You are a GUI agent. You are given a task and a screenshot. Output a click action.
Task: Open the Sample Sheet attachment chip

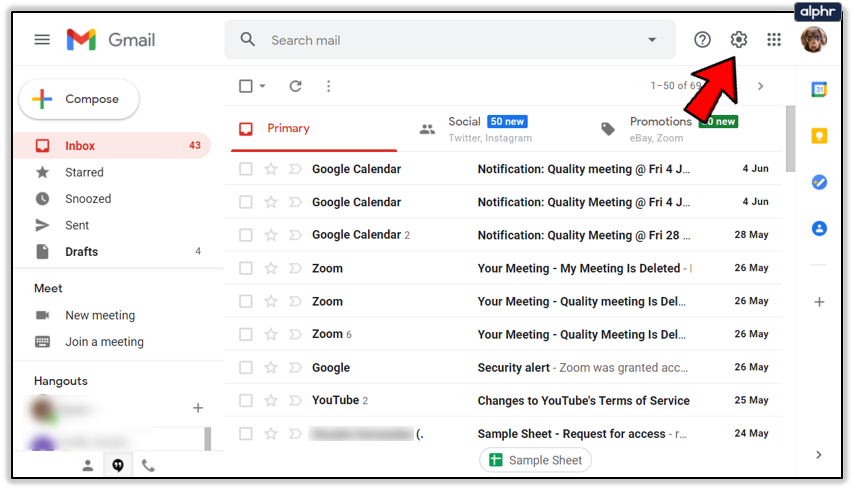[x=535, y=460]
